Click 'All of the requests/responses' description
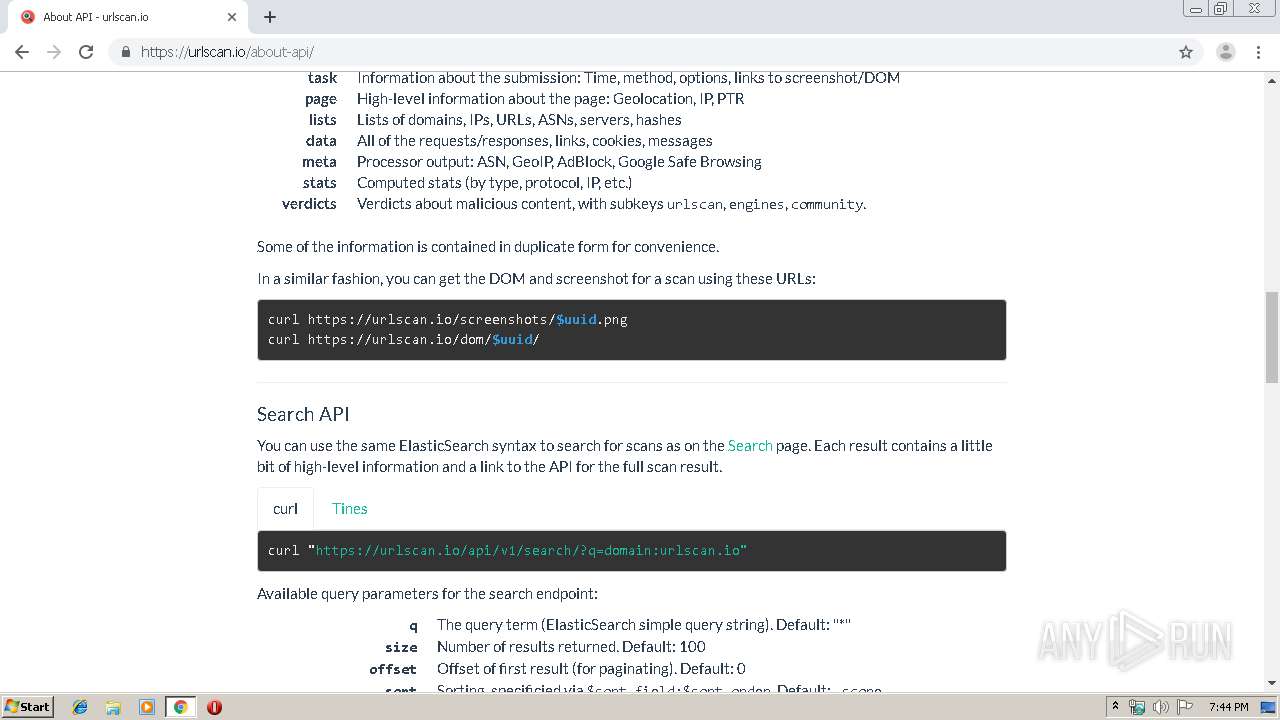This screenshot has width=1280, height=720. (x=535, y=141)
